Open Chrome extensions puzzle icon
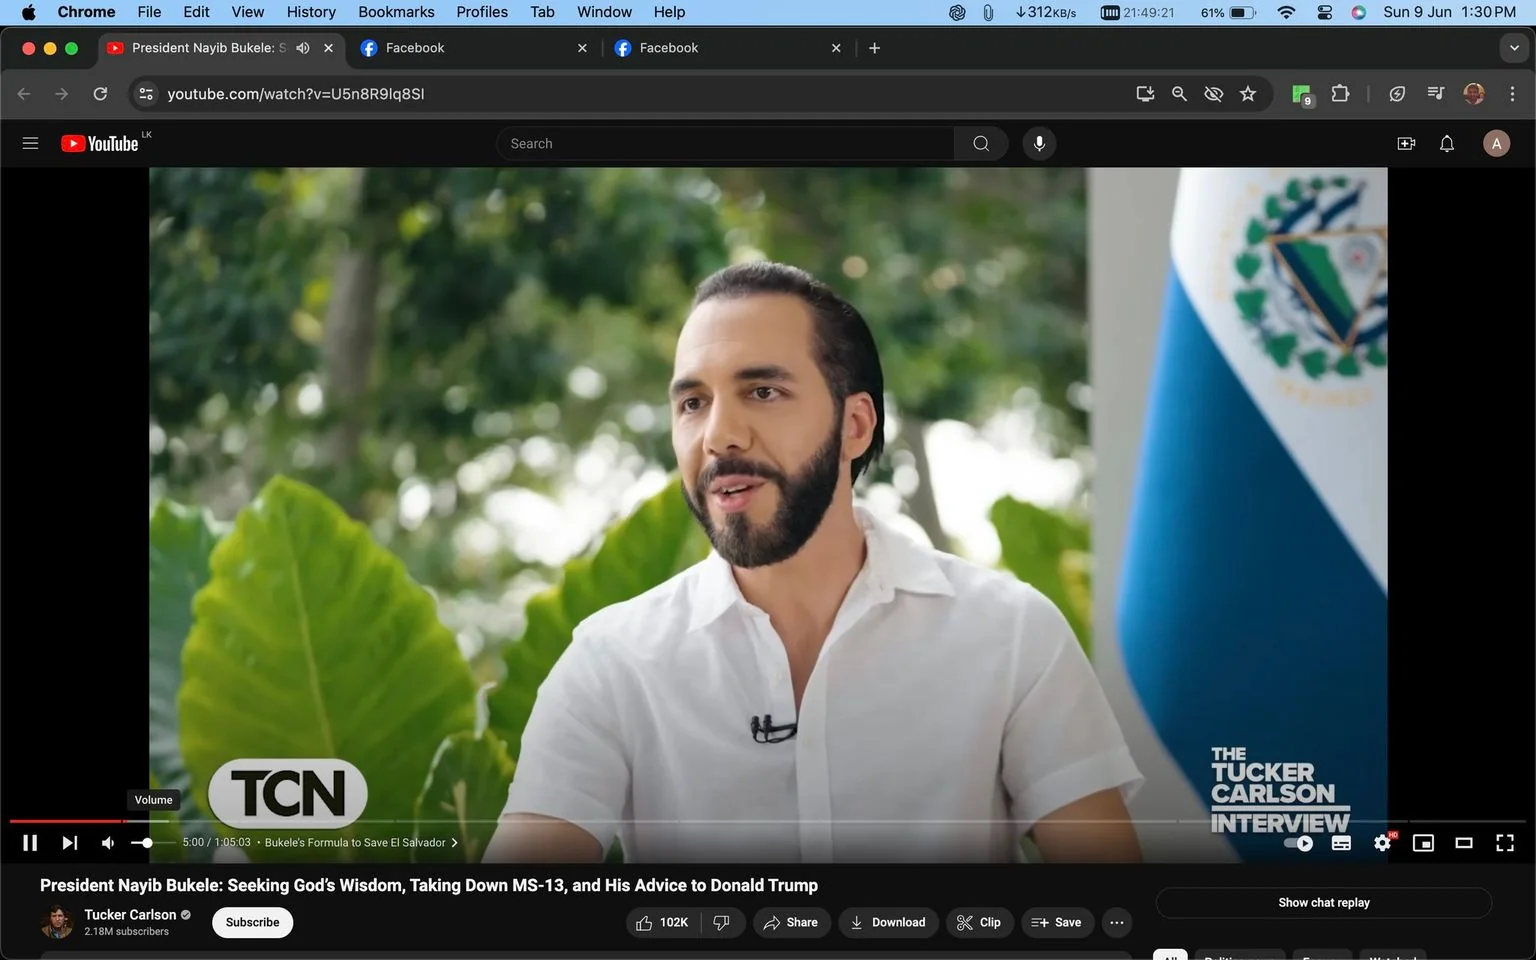The image size is (1536, 960). point(1340,93)
